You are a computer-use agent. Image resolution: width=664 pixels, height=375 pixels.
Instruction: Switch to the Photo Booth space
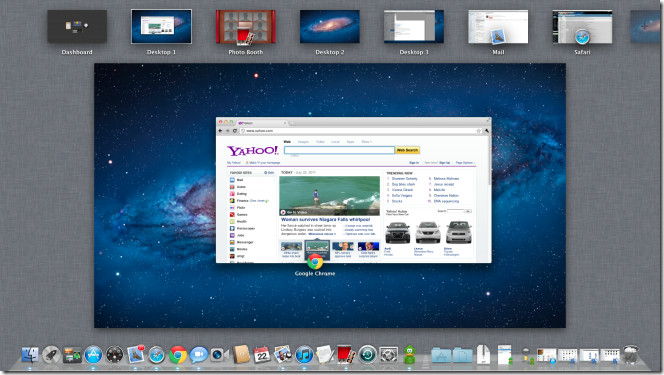pos(246,27)
